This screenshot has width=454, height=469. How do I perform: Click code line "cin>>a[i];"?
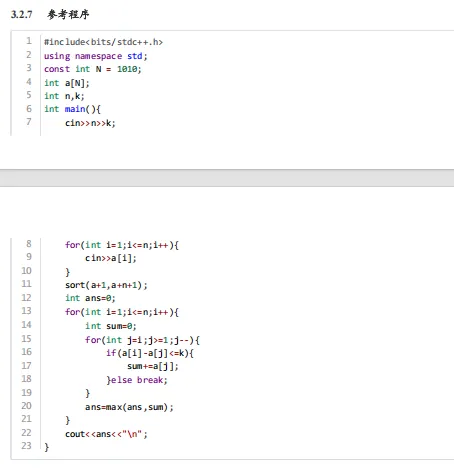click(111, 258)
